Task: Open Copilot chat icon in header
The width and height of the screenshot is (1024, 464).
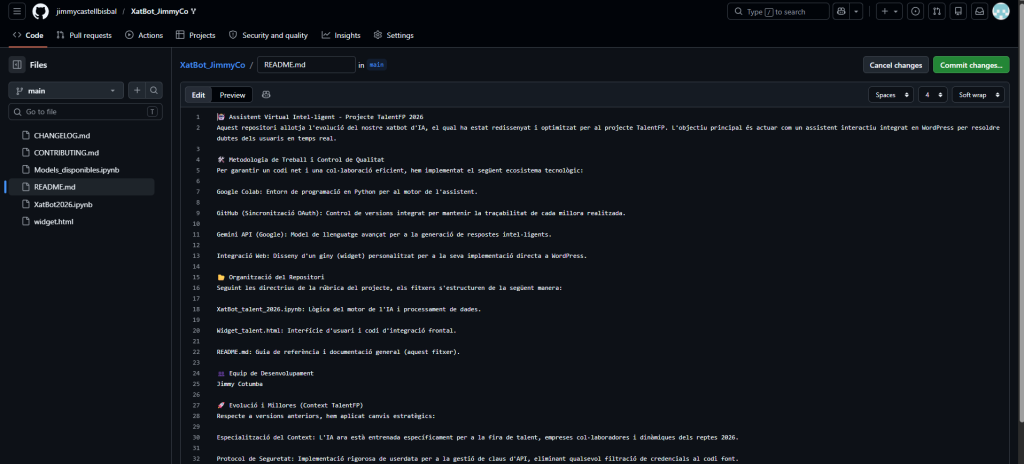Action: 841,11
